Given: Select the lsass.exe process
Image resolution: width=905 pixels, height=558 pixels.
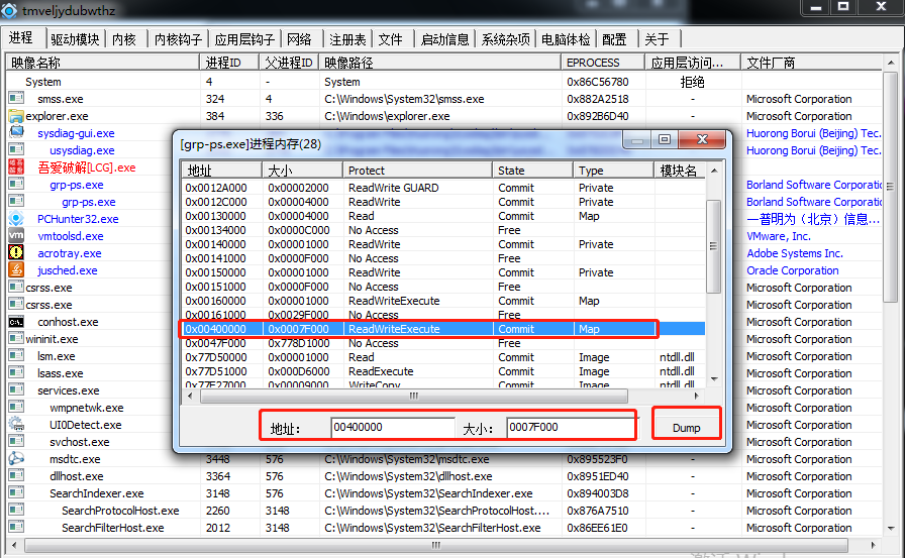Looking at the screenshot, I should click(61, 373).
